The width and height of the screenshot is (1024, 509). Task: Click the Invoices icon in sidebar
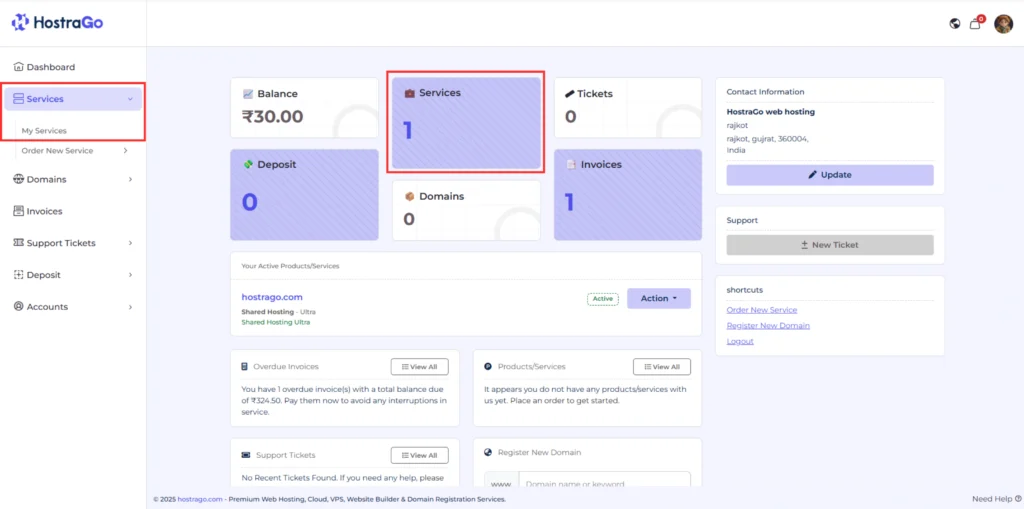pos(18,211)
